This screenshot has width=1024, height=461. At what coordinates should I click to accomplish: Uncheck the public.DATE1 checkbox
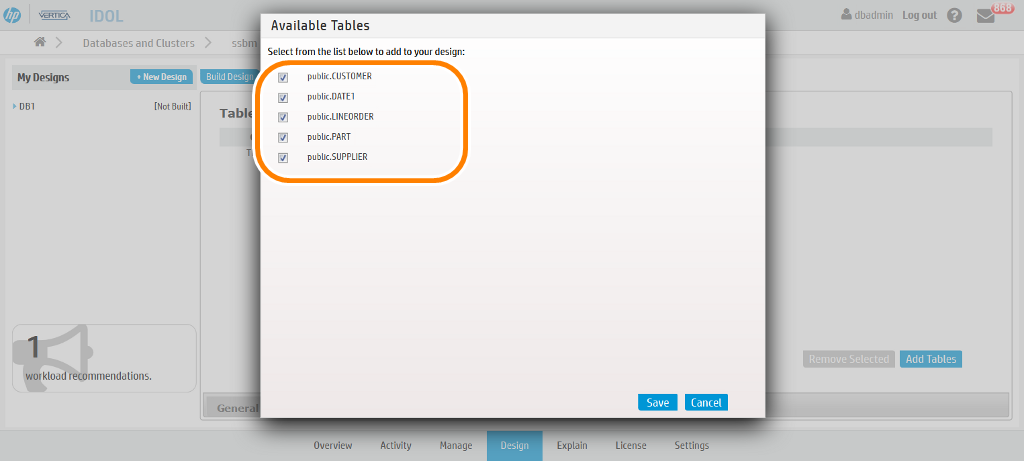(x=283, y=98)
